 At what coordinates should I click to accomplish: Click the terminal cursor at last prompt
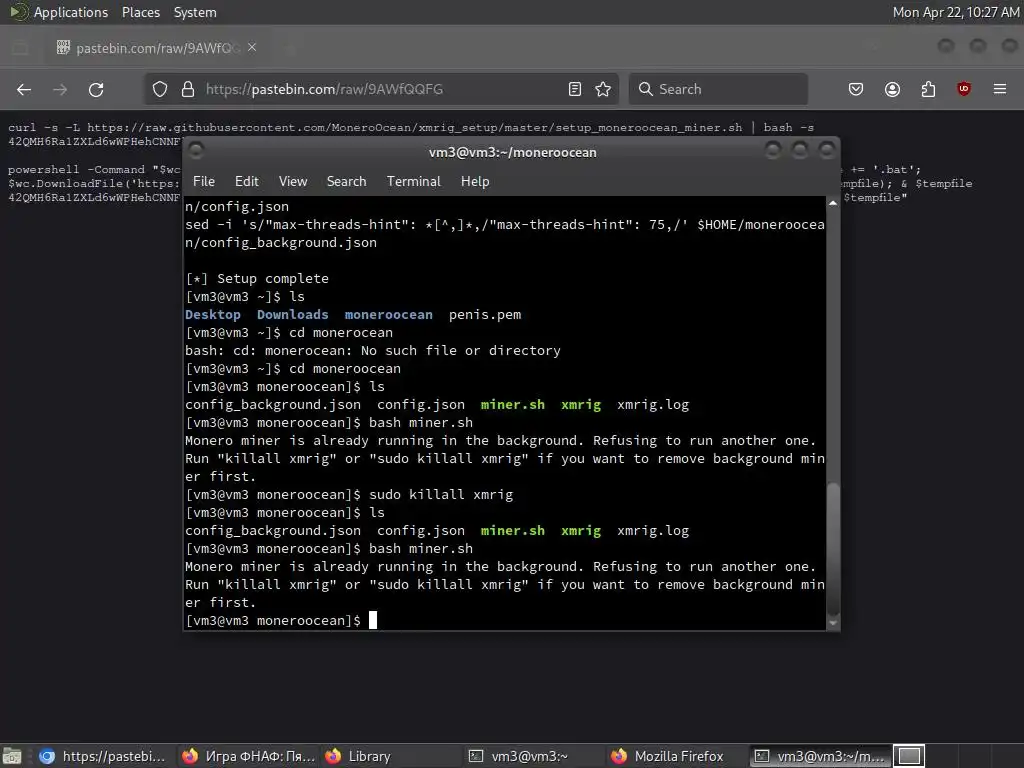click(373, 620)
